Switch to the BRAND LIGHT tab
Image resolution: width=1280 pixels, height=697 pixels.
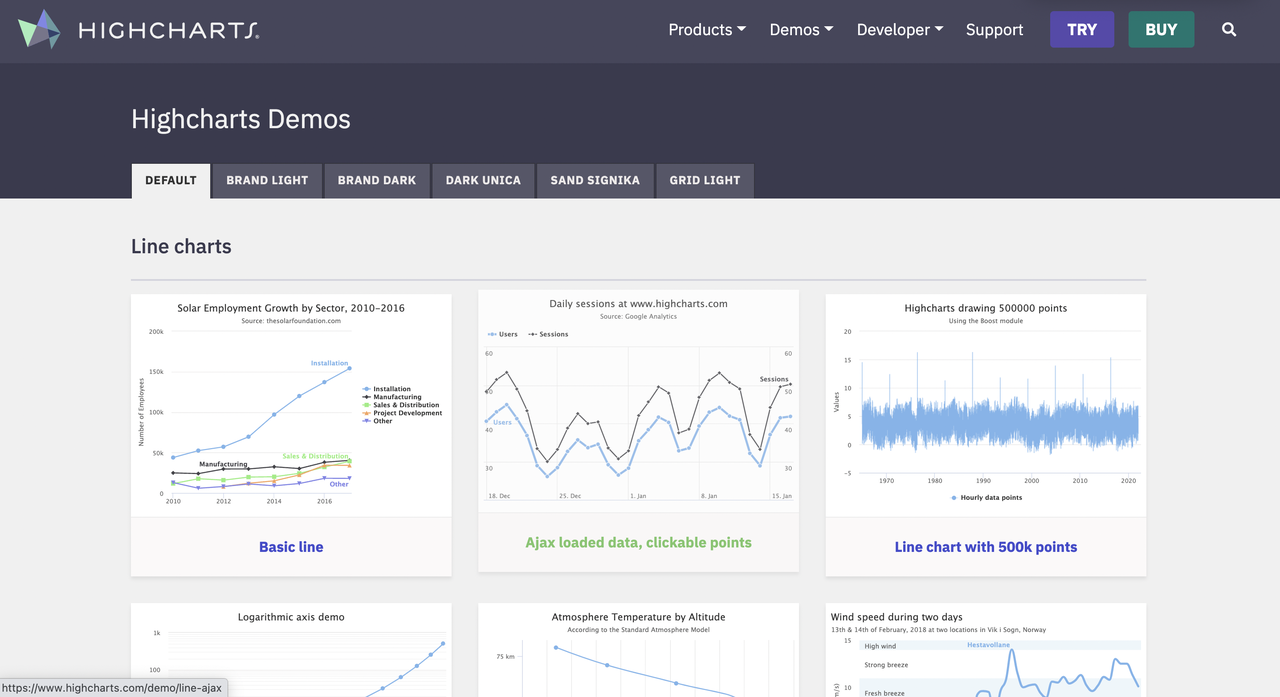(267, 181)
